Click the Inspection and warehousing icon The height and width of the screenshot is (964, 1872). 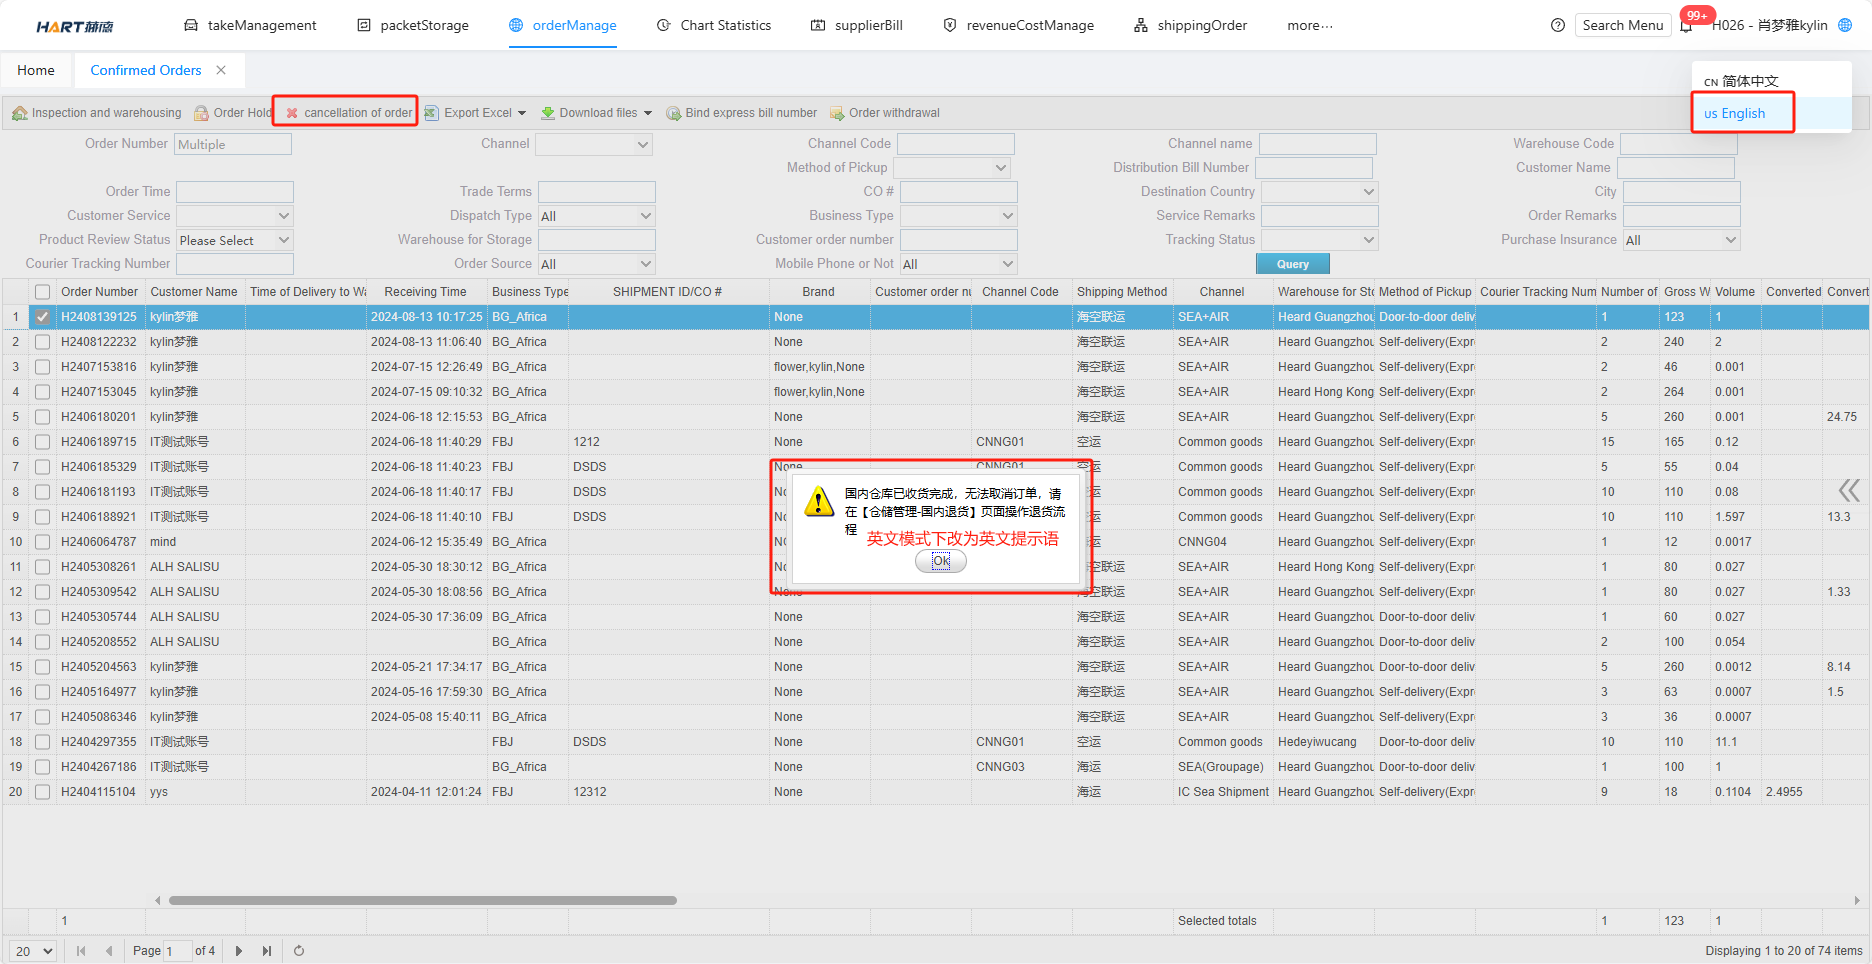coord(19,113)
